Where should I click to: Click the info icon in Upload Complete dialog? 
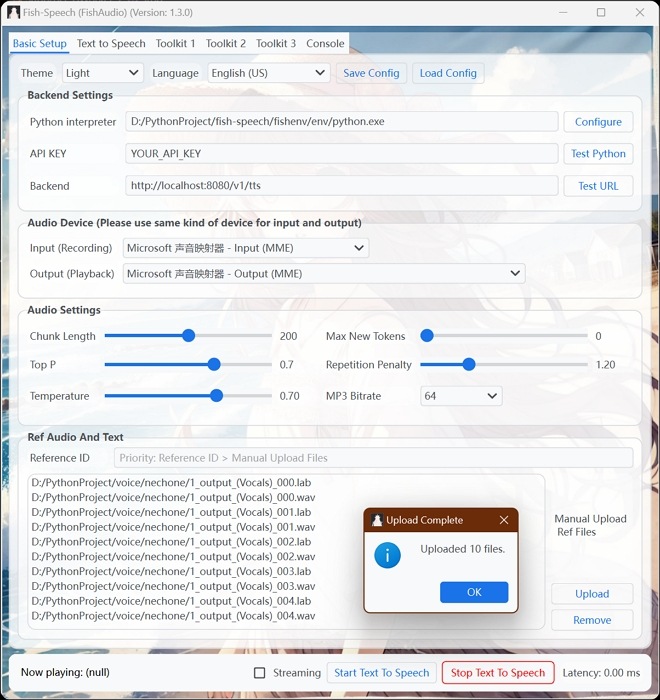coord(387,554)
